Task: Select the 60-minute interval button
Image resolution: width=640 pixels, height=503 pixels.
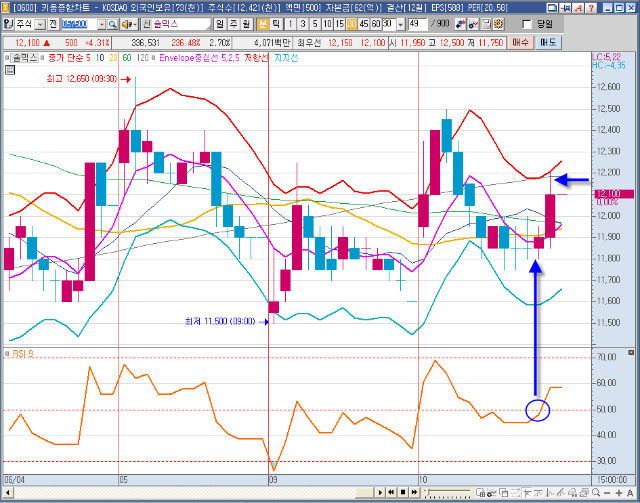Action: tap(376, 24)
